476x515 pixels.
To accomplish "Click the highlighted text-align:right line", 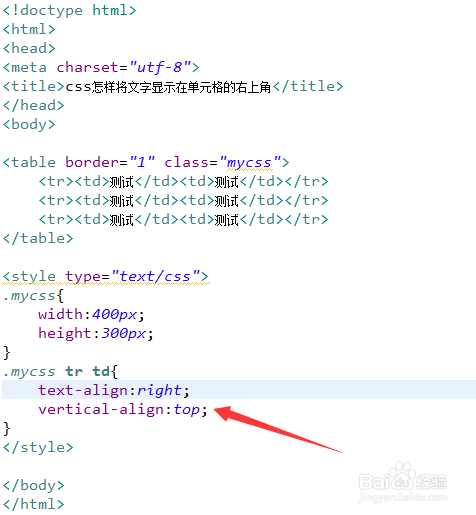I will pyautogui.click(x=239, y=390).
